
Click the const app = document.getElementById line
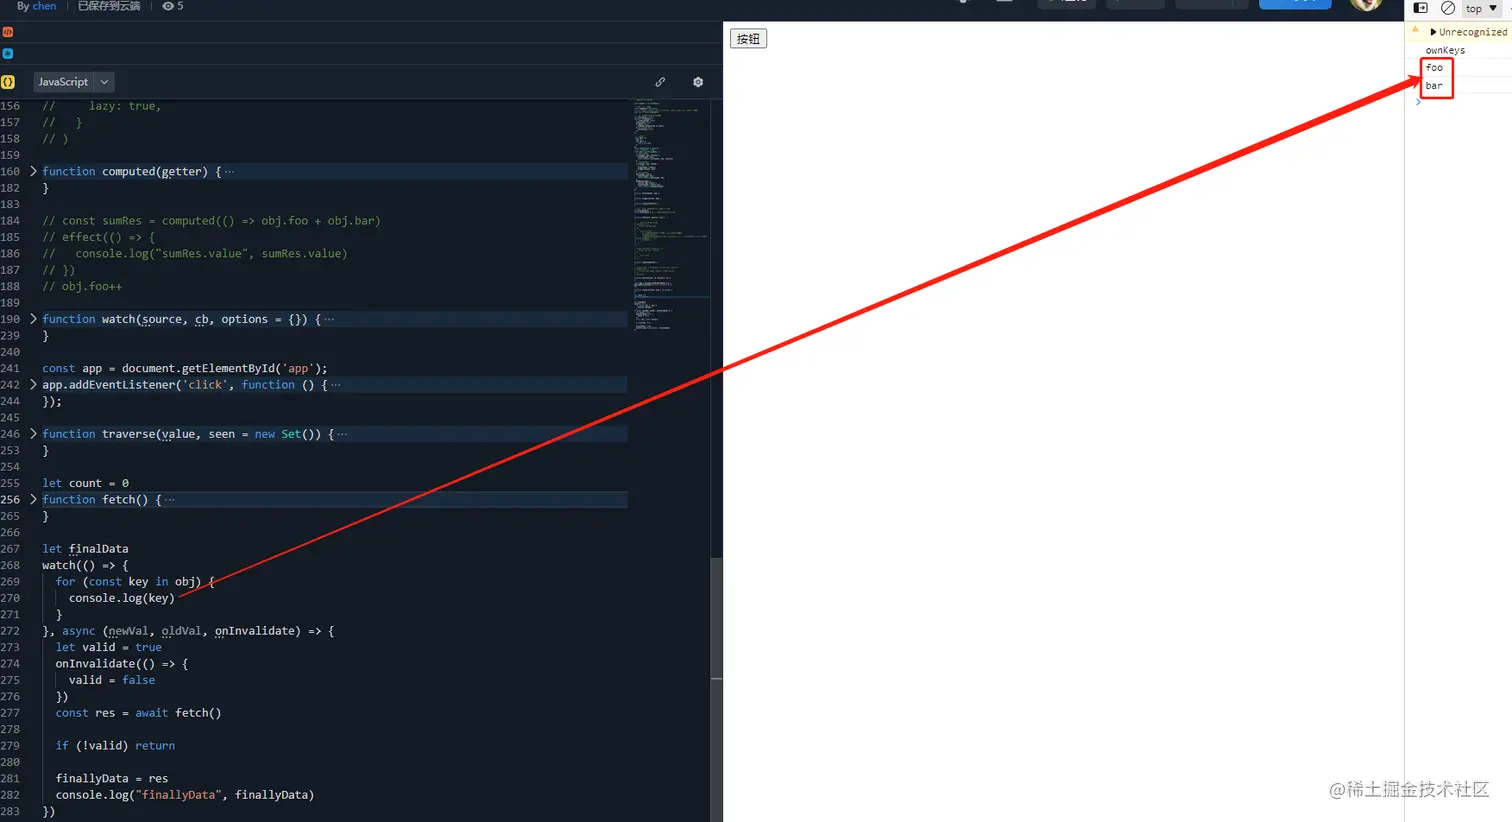(185, 368)
